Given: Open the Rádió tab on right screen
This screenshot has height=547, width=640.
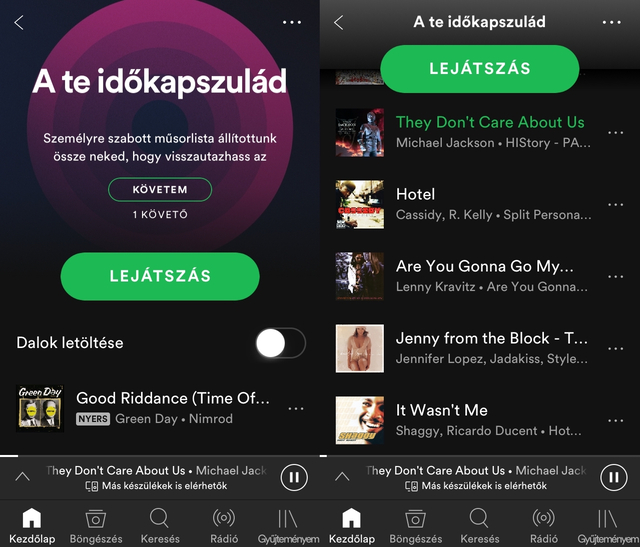Looking at the screenshot, I should tap(544, 526).
